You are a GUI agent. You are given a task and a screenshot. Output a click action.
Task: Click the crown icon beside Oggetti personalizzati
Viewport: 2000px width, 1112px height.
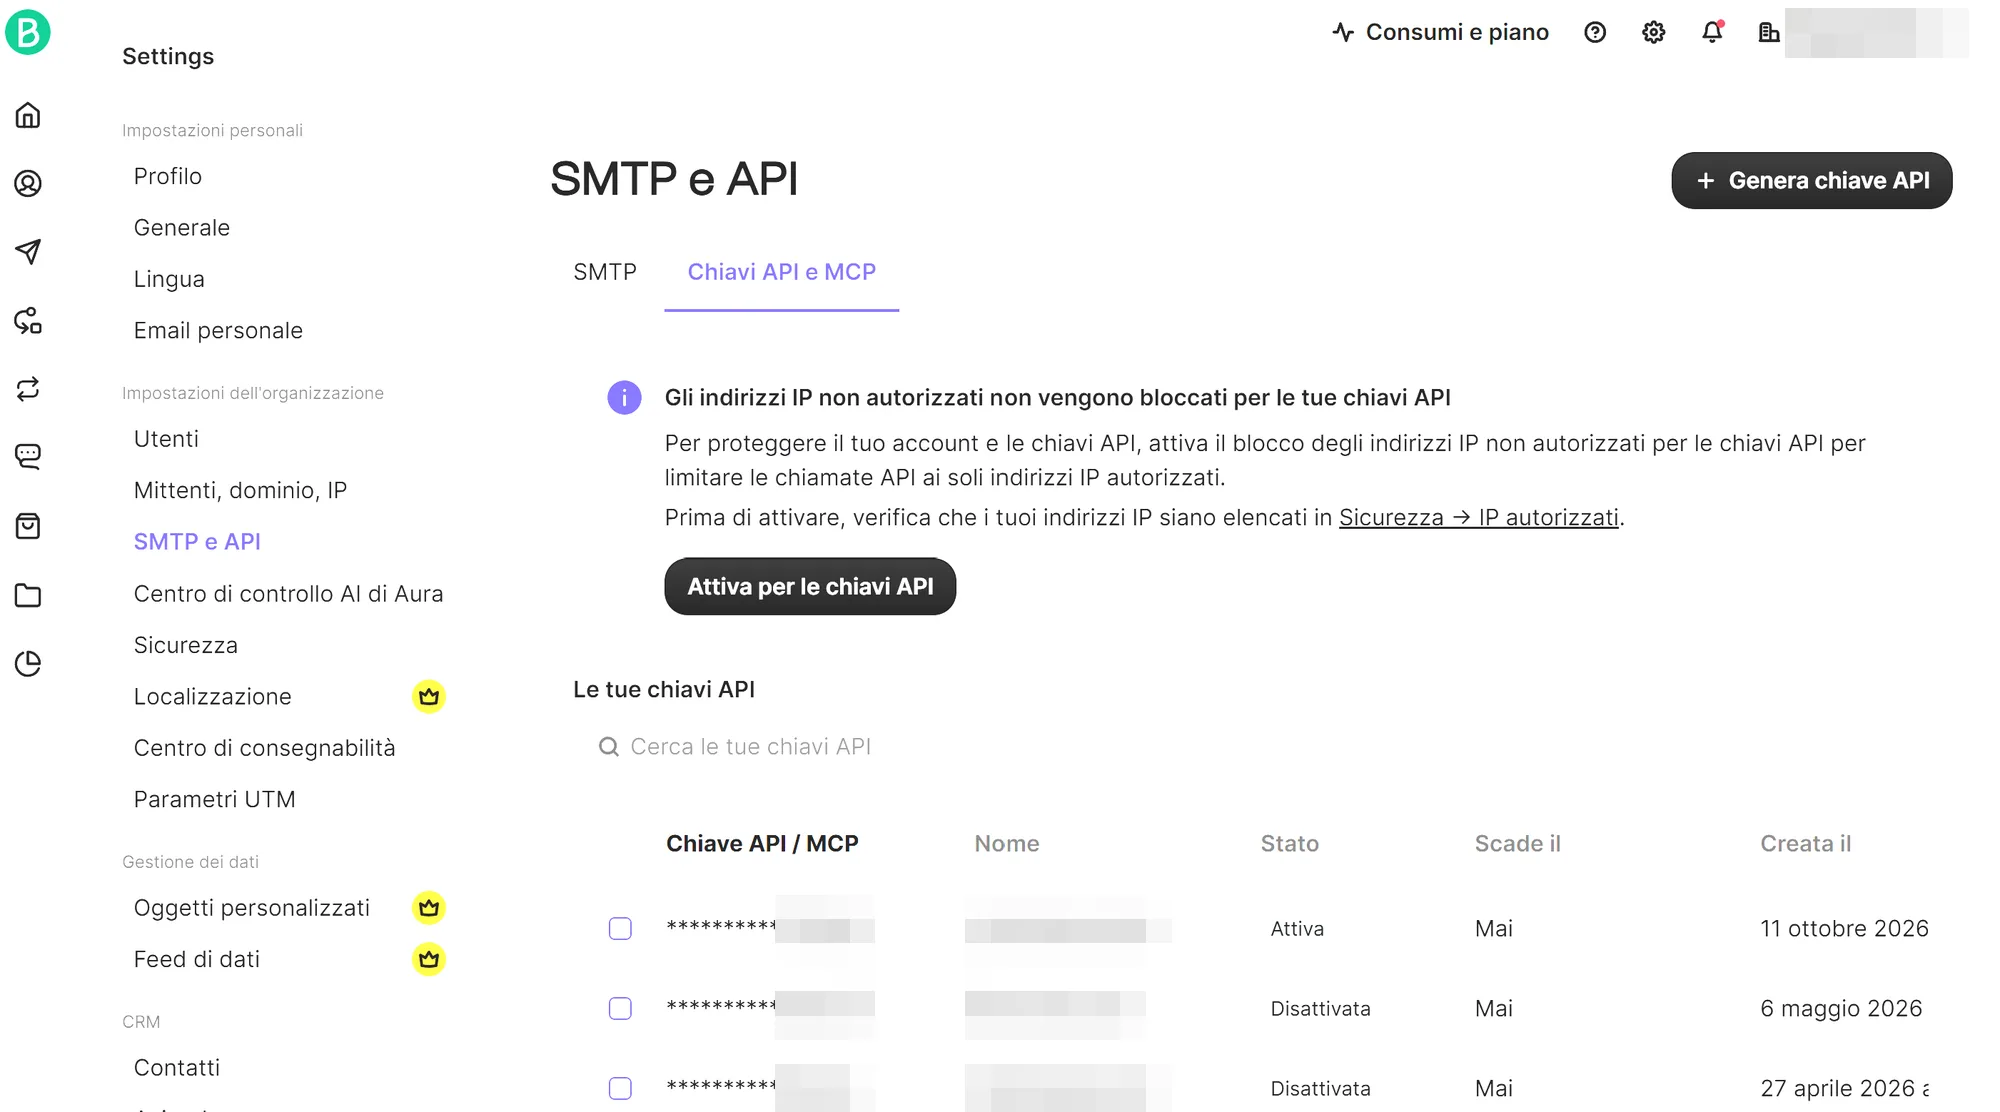(x=429, y=908)
